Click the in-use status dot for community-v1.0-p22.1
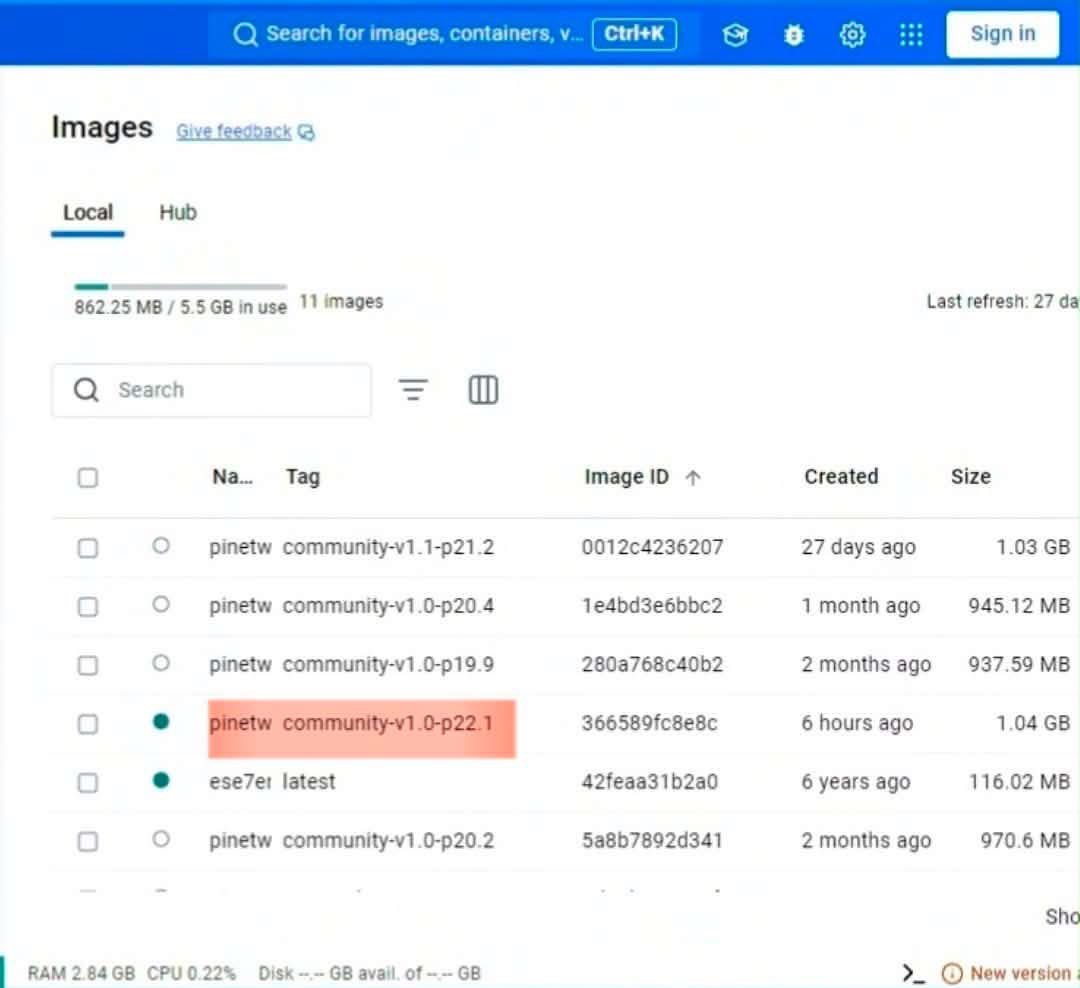 pos(161,722)
